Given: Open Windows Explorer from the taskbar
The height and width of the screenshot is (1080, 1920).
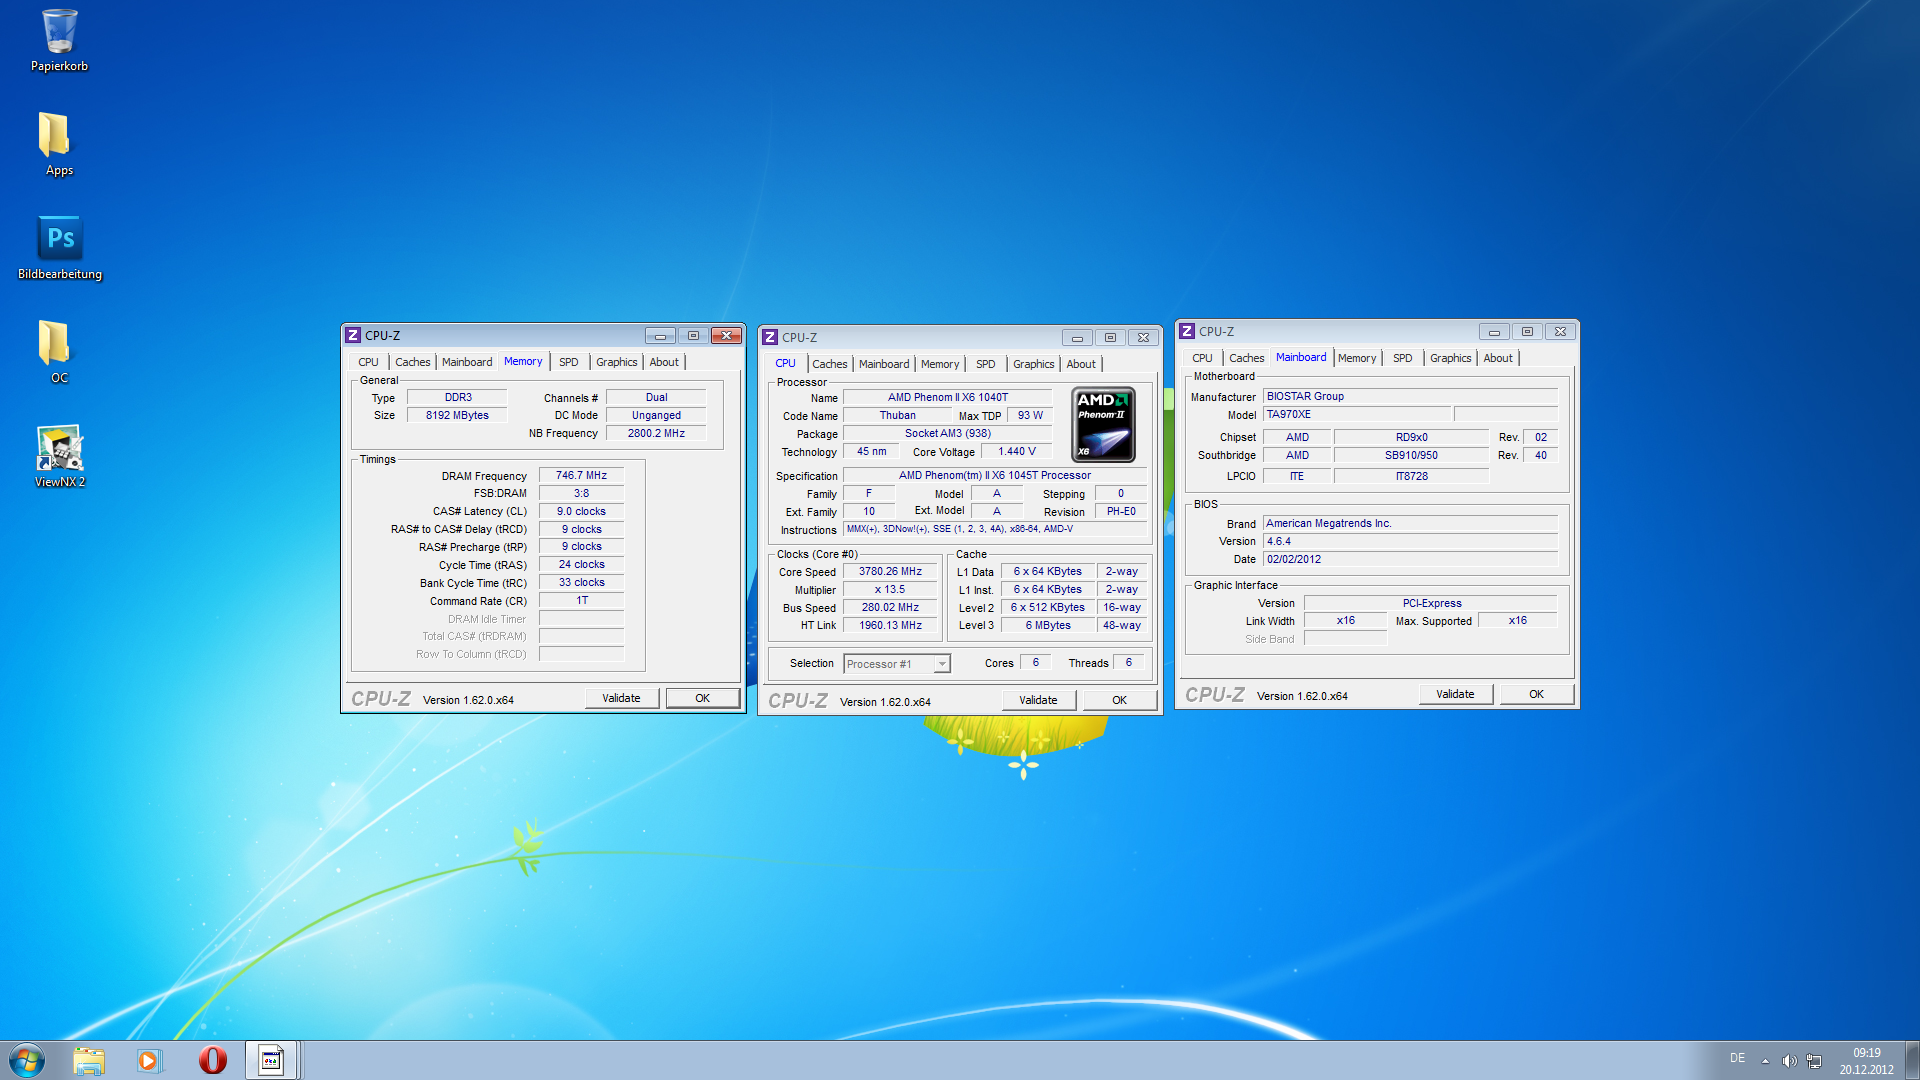Looking at the screenshot, I should click(x=89, y=1060).
